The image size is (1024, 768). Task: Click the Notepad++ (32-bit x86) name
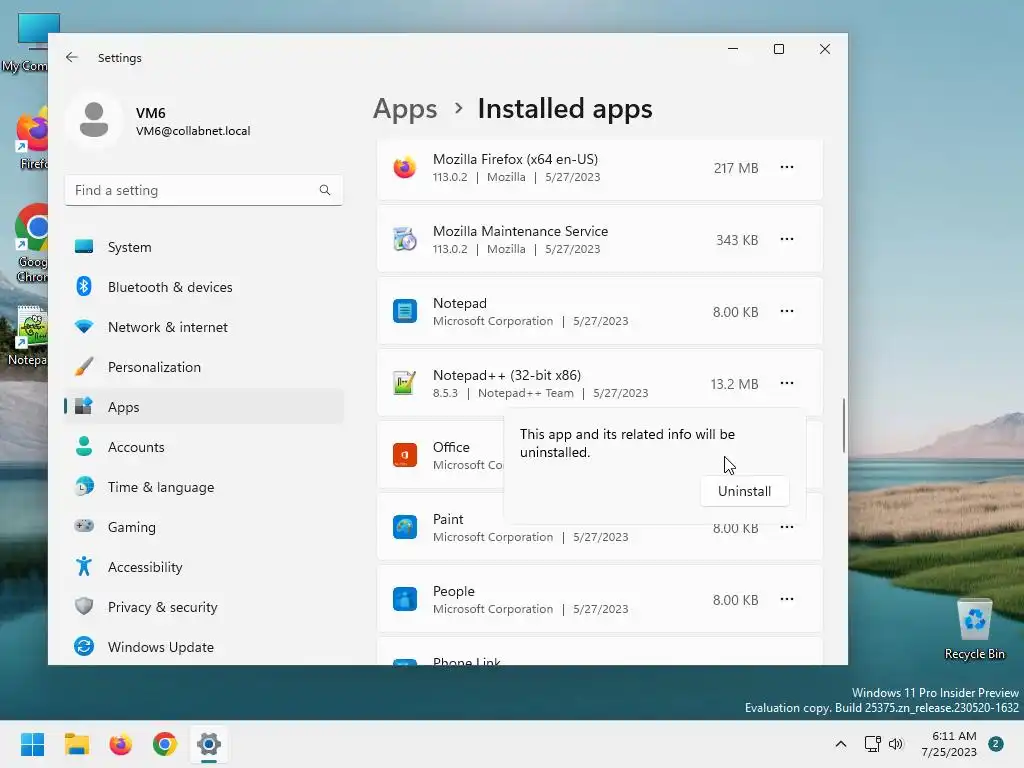pos(507,376)
